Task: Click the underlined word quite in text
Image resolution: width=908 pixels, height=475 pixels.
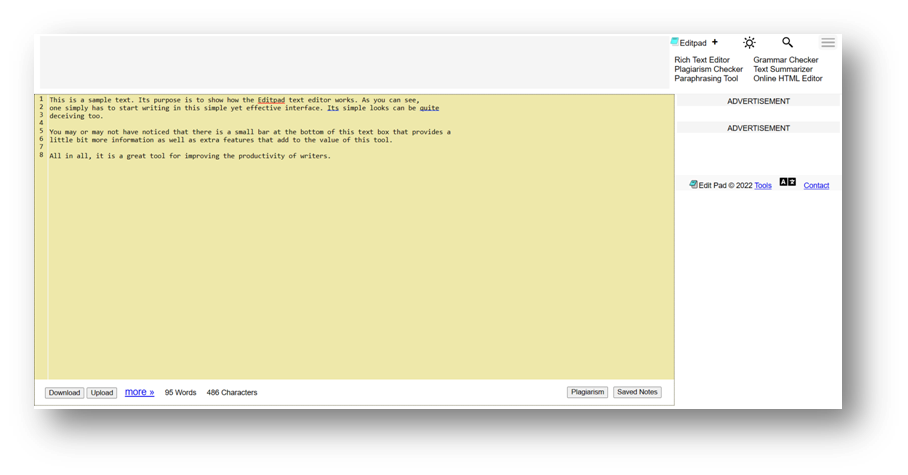Action: [429, 108]
